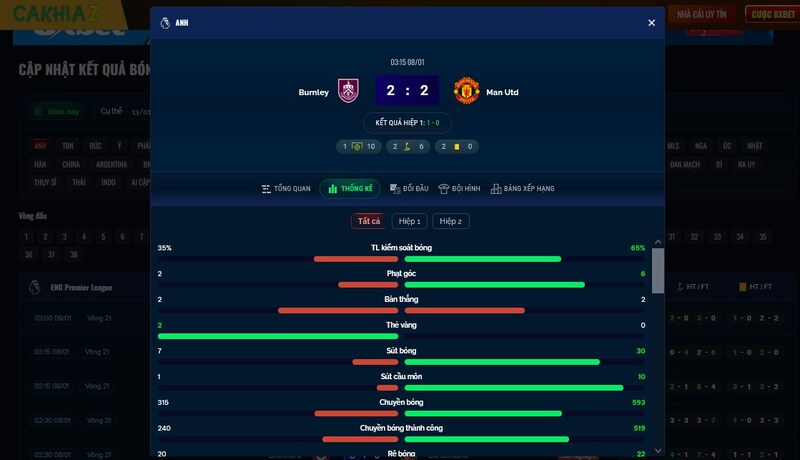
Task: Click the Premier League lion icon
Action: (x=165, y=22)
